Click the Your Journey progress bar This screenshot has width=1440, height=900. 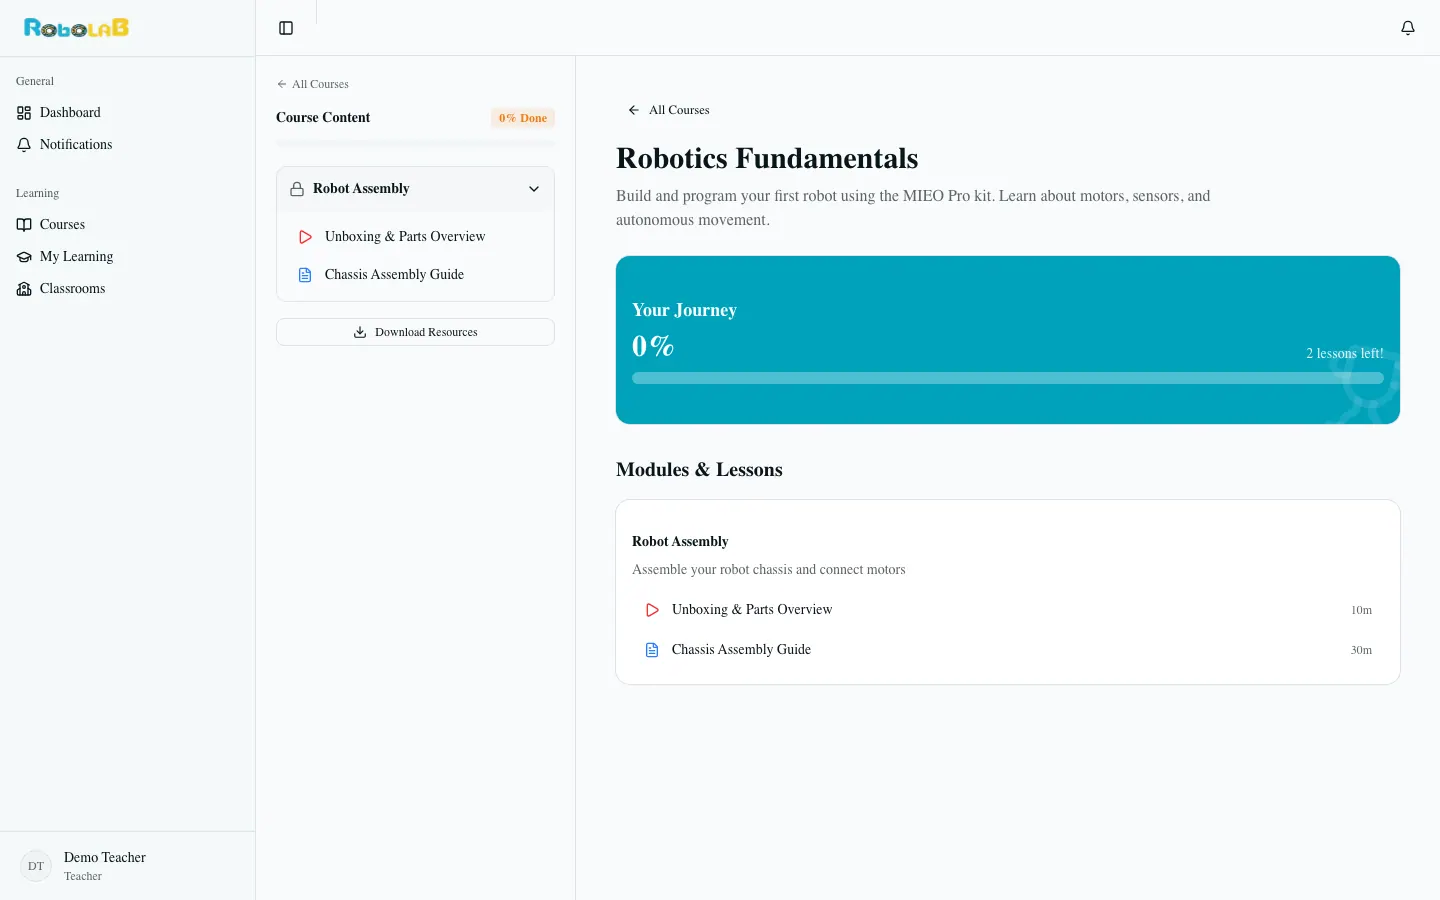(x=1008, y=378)
